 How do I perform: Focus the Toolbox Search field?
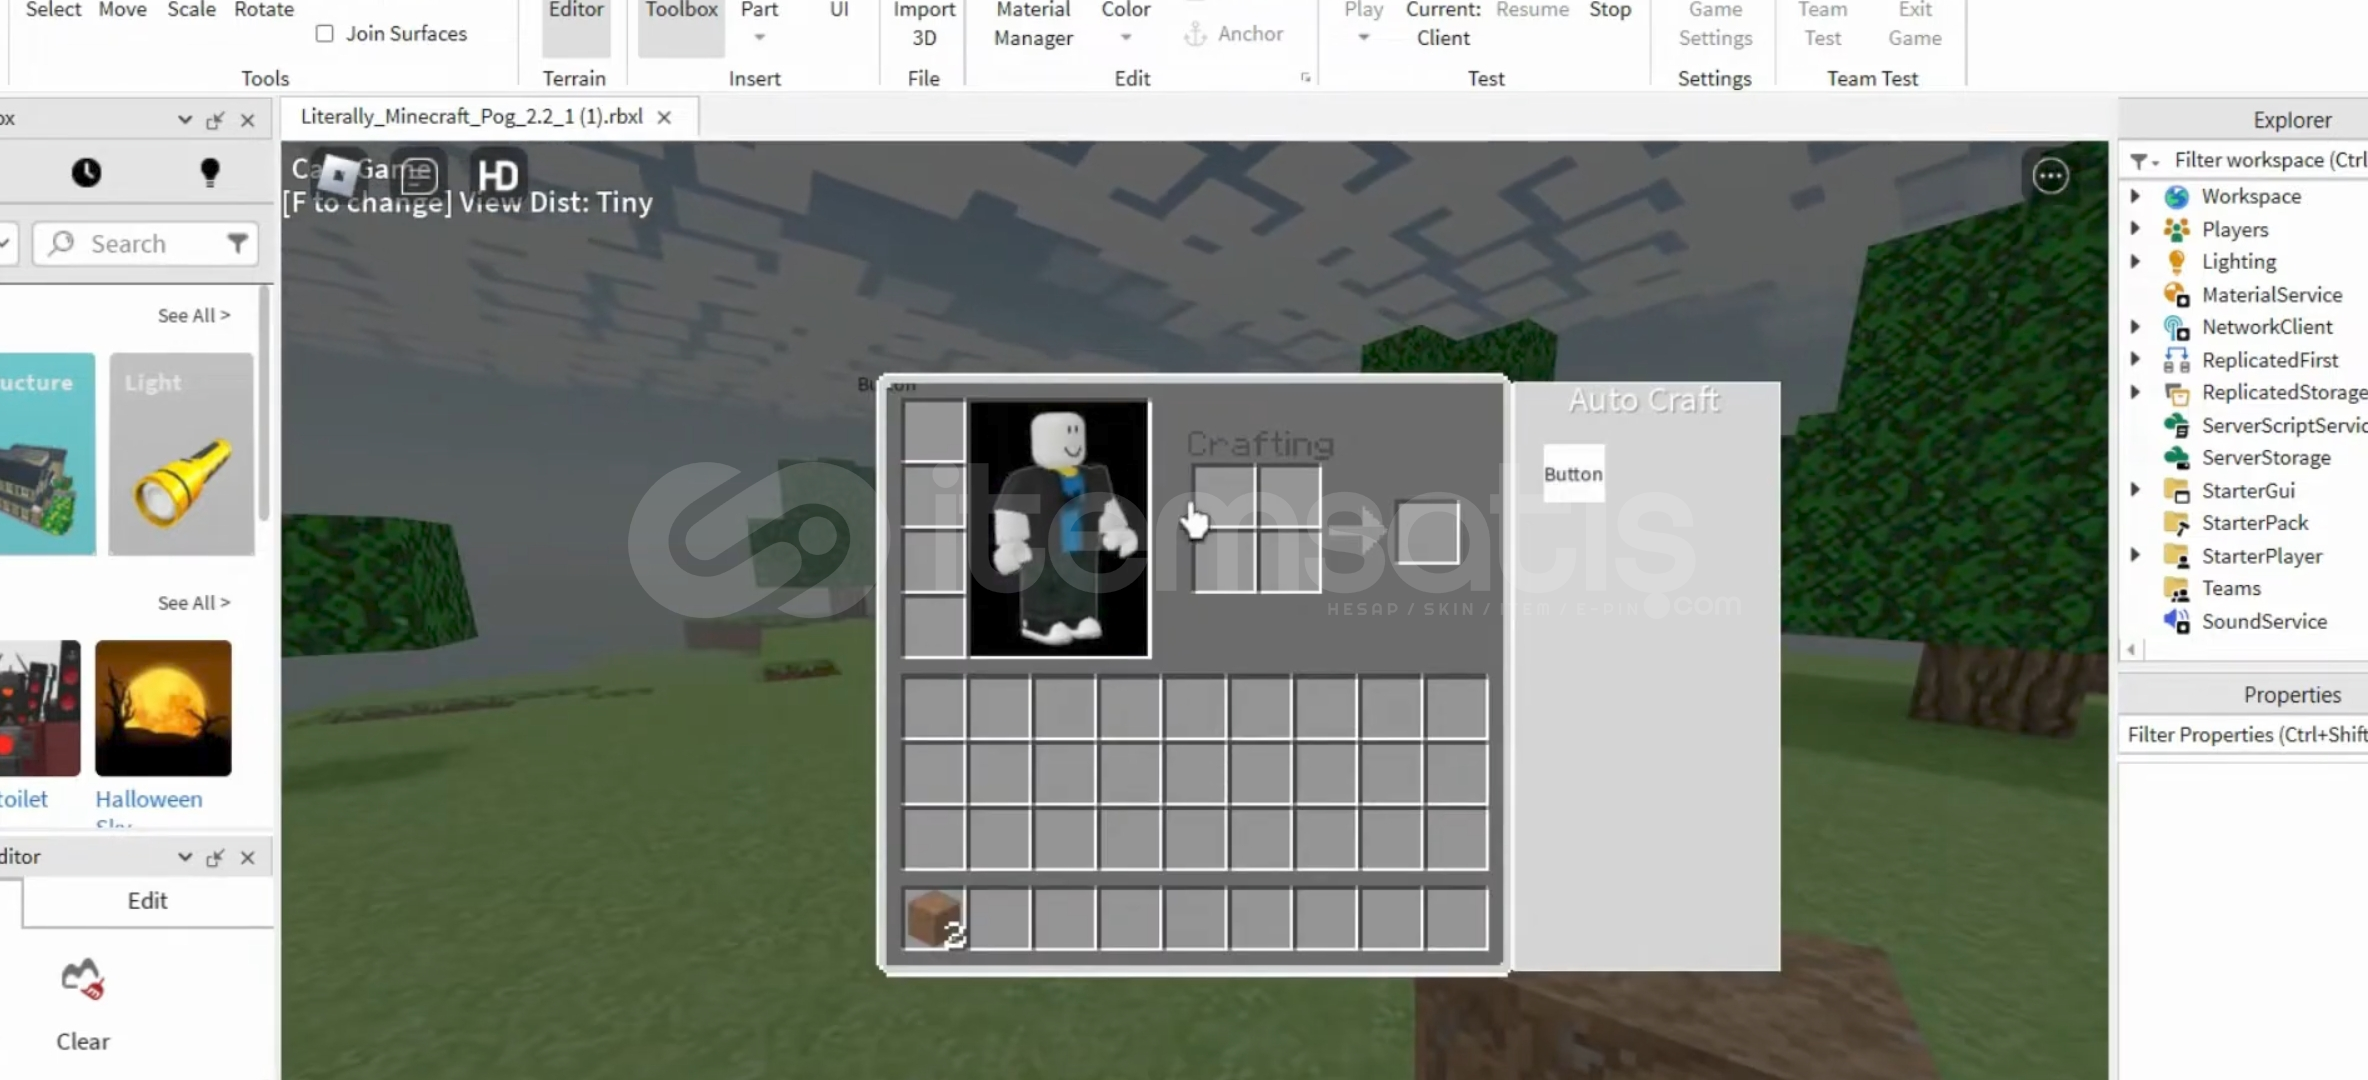(x=146, y=244)
